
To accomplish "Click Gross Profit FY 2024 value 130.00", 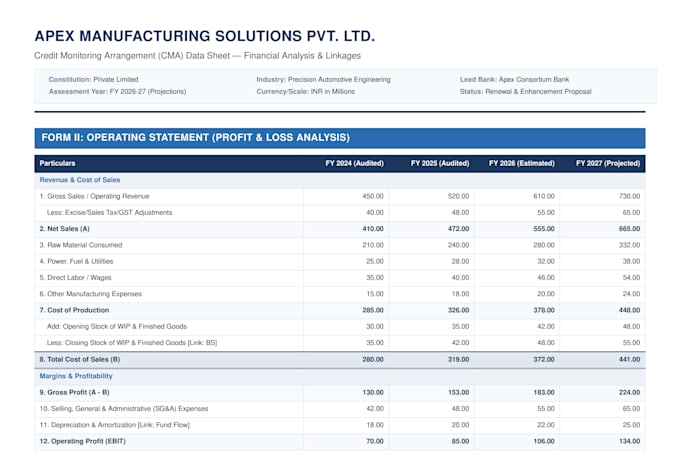I will tap(373, 392).
